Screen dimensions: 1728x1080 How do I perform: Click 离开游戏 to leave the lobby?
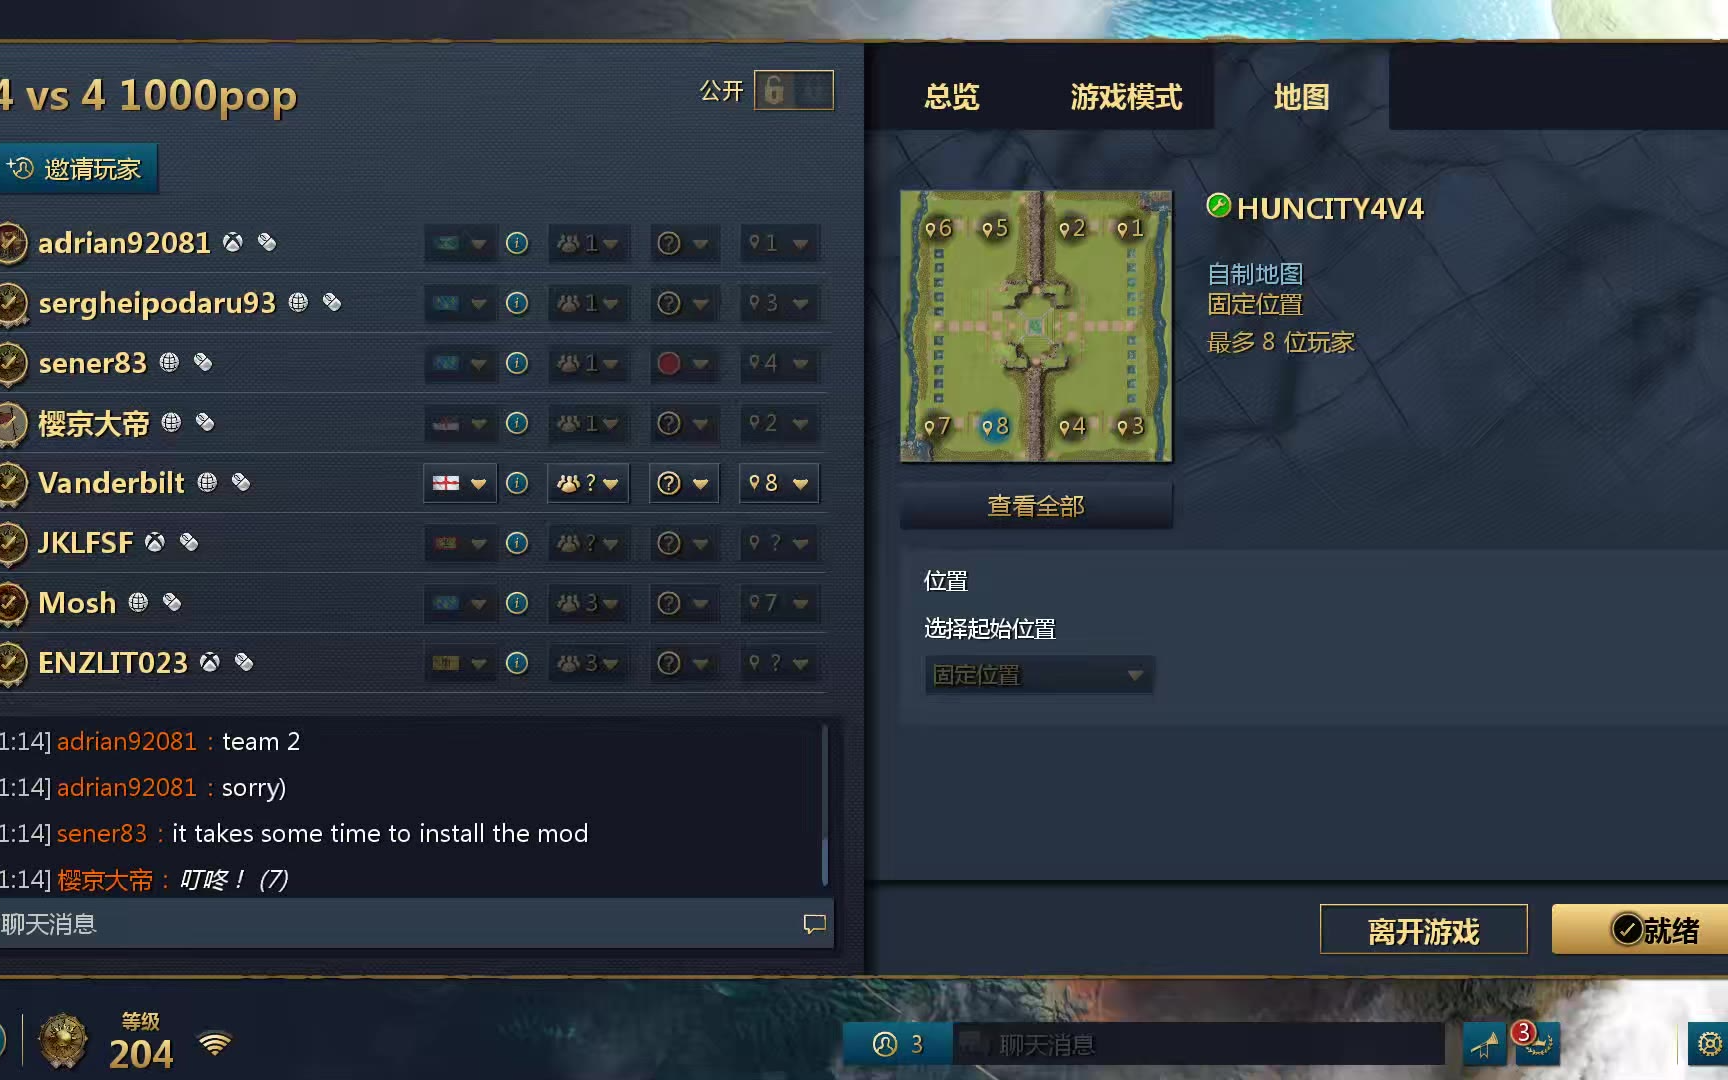1423,930
